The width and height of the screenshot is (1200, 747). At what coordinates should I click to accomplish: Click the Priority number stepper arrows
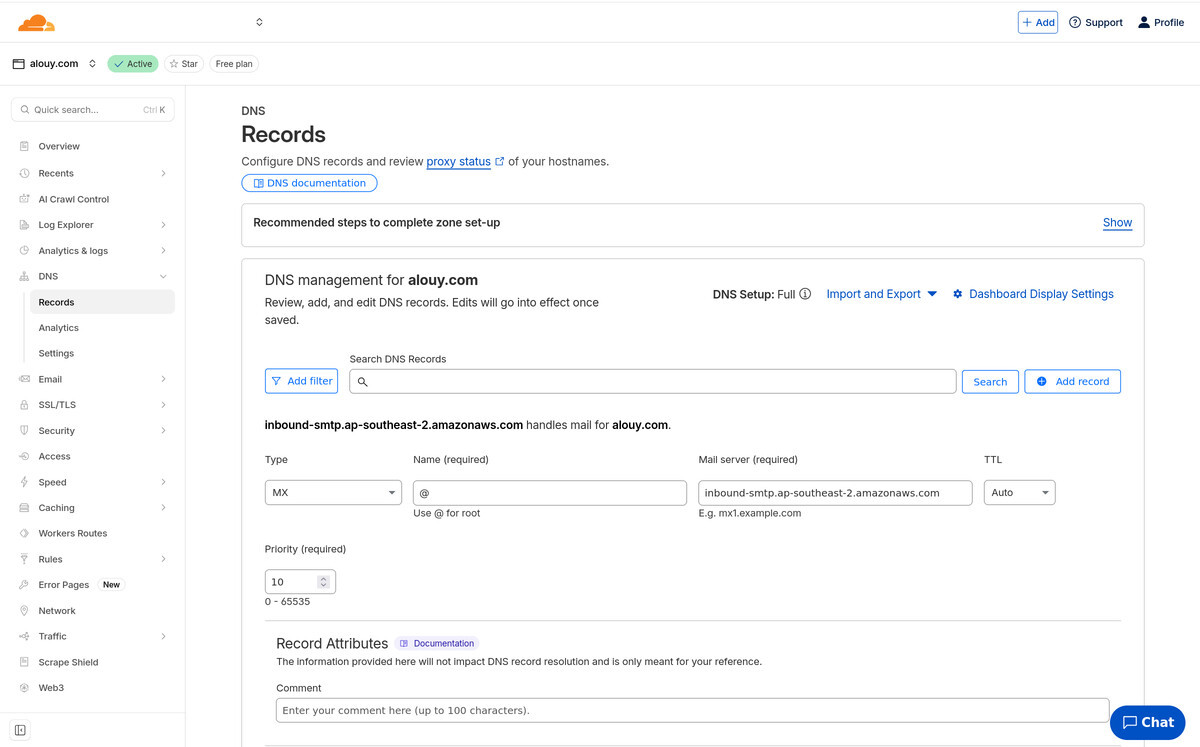[323, 582]
